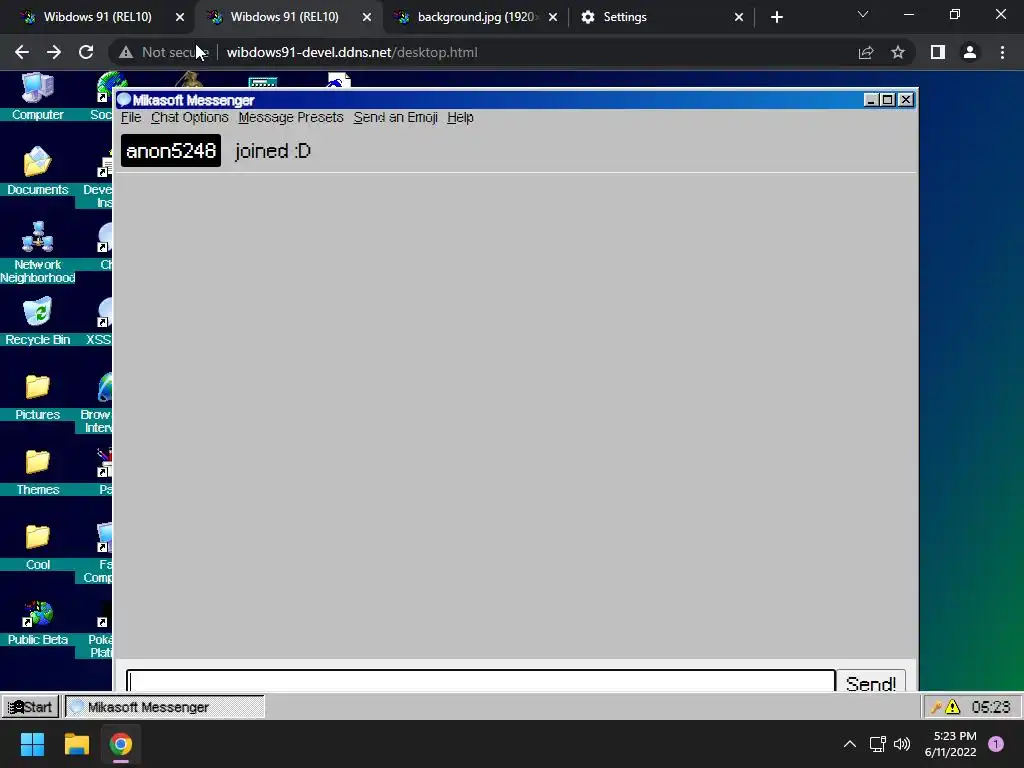Expand the tab search dropdown chevron
The image size is (1024, 768).
(x=863, y=14)
